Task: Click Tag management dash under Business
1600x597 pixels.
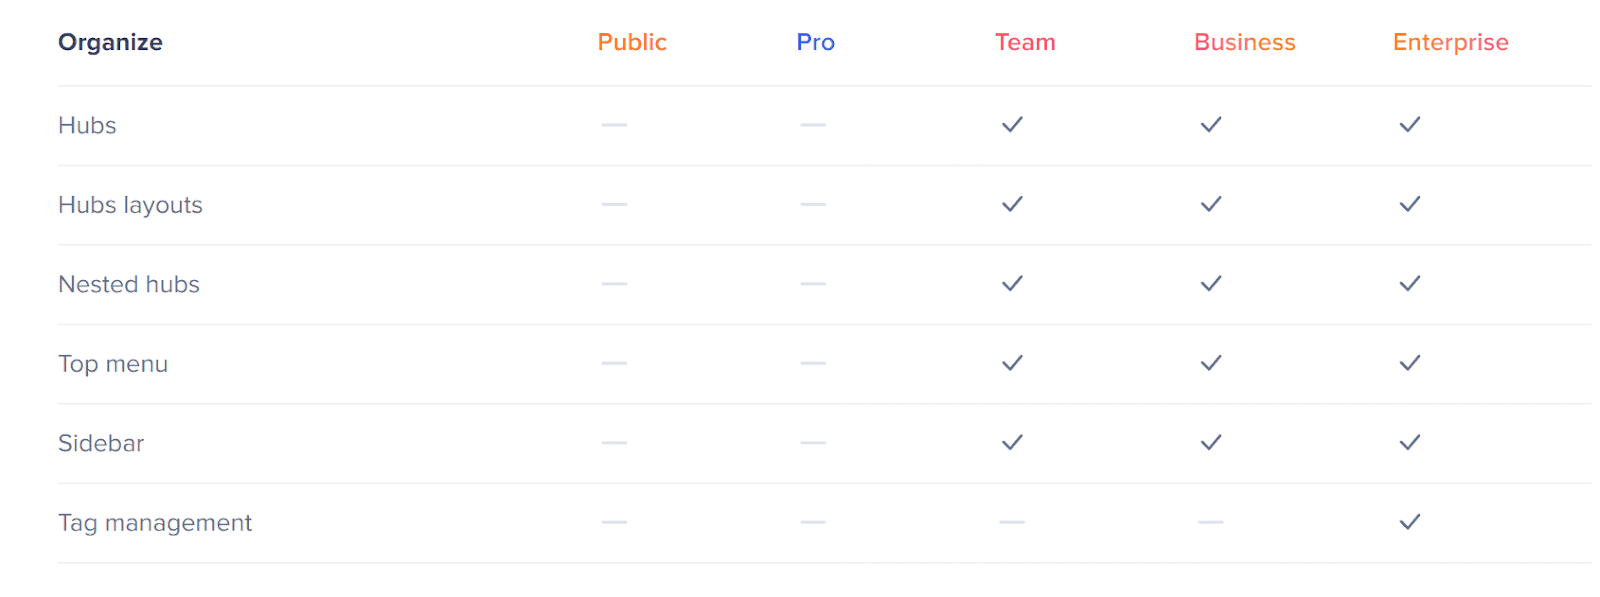Action: [1211, 522]
